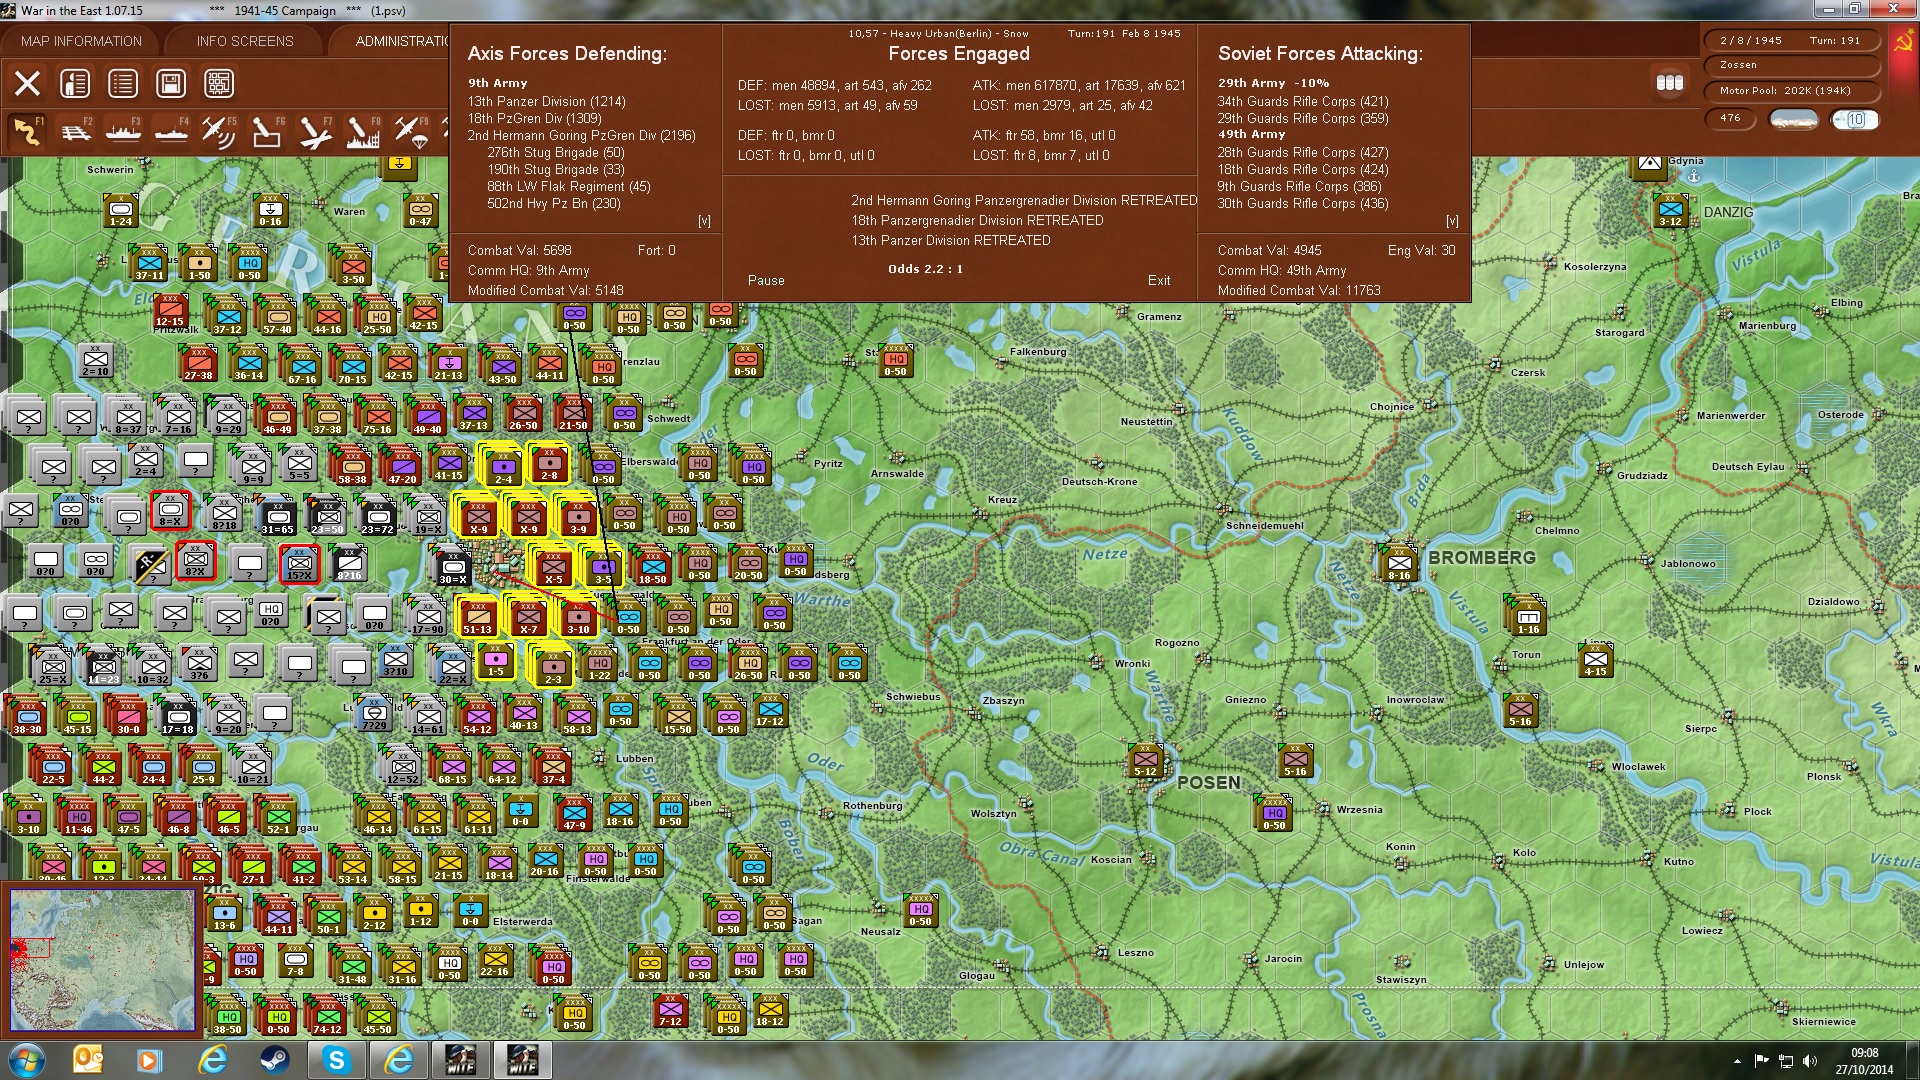Screen dimensions: 1920x1080
Task: Select the F1 move mode icon
Action: coord(27,132)
